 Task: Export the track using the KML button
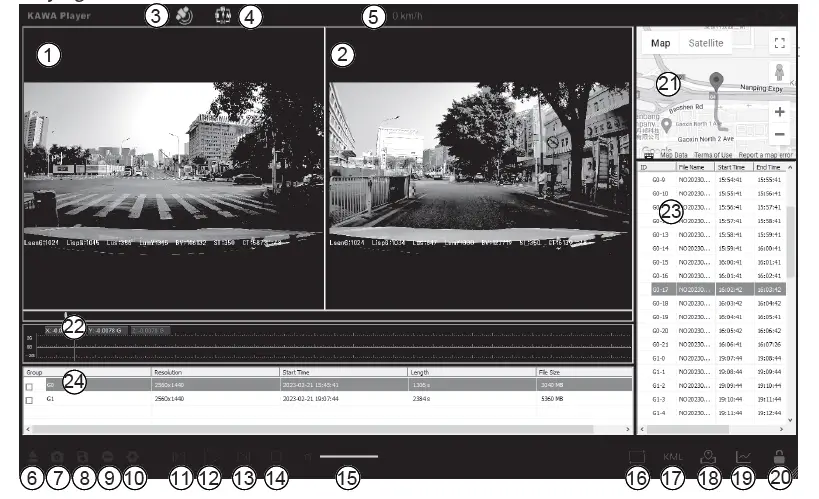(x=673, y=457)
